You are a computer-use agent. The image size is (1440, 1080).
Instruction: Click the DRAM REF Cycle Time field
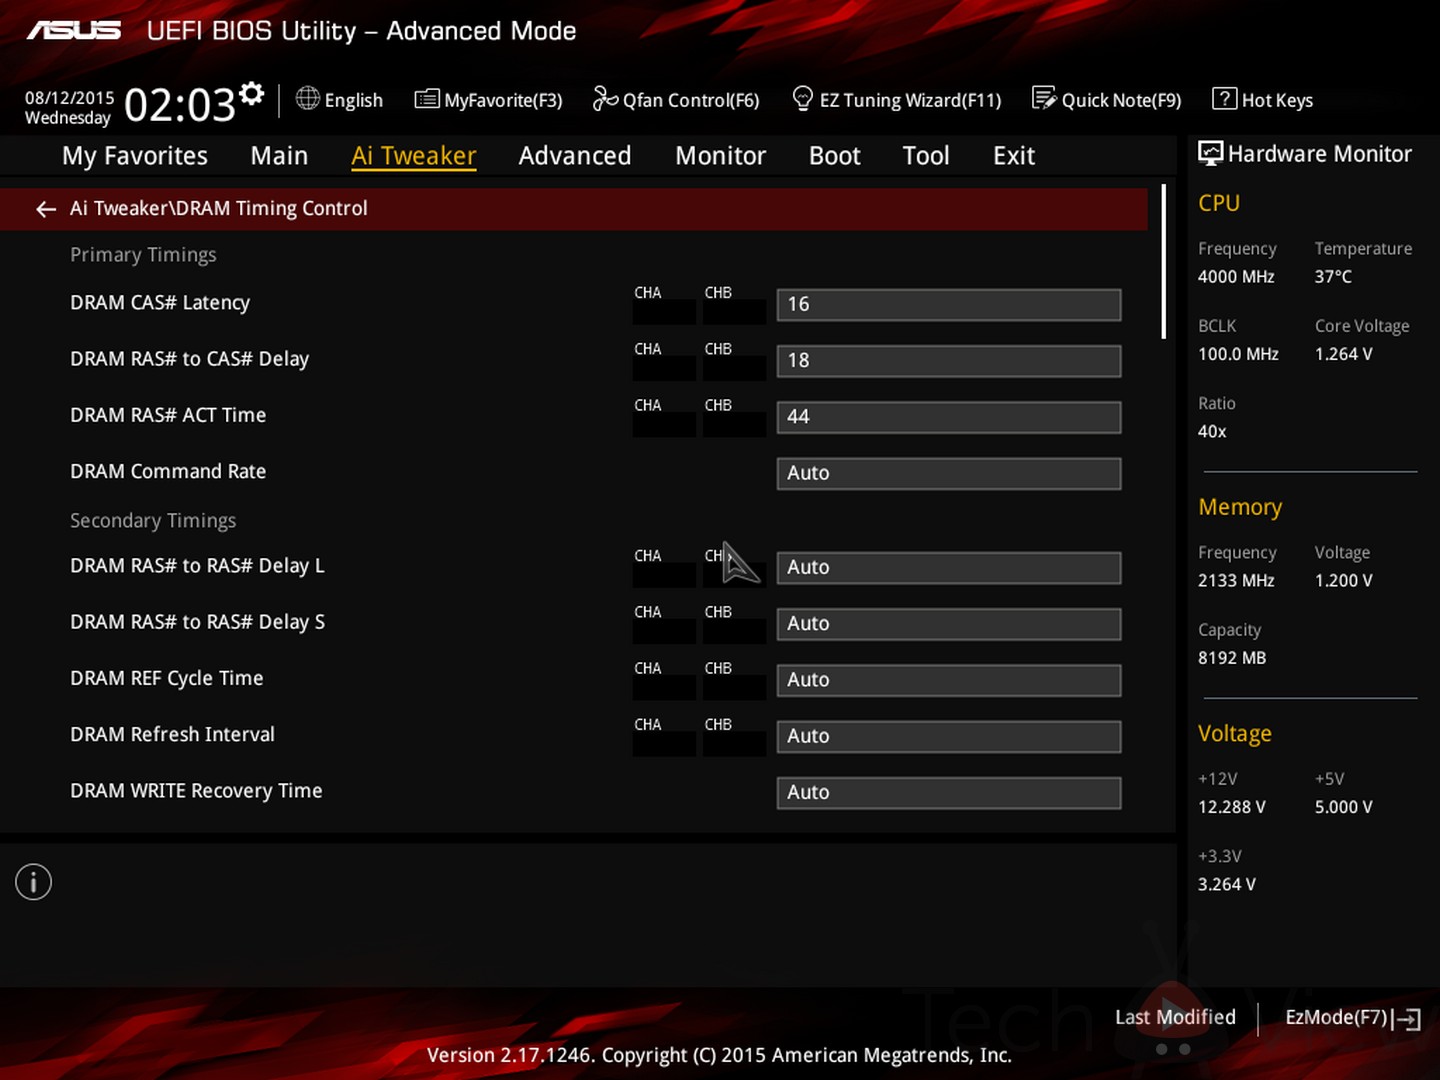(x=949, y=680)
